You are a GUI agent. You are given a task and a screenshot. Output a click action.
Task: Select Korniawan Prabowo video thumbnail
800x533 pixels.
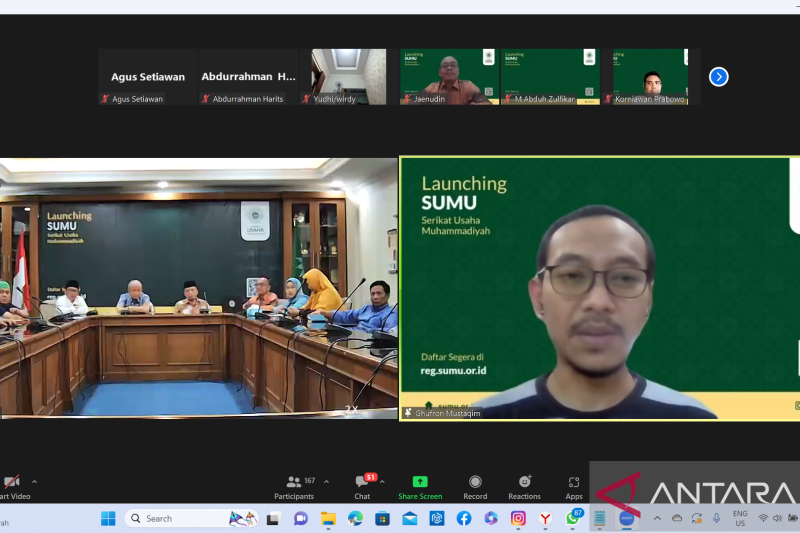point(650,77)
